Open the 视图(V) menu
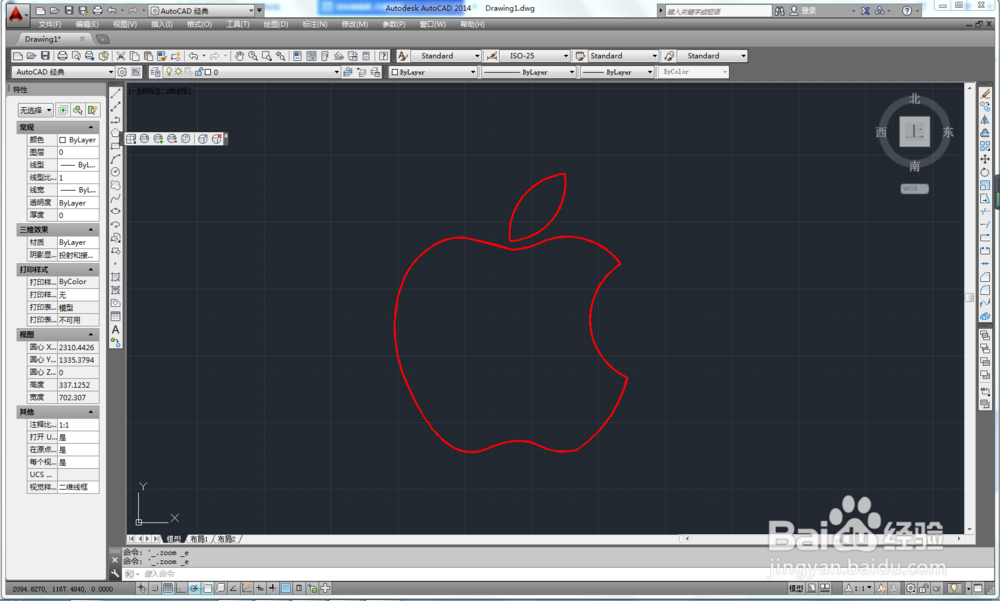The image size is (1000, 601). coord(125,24)
